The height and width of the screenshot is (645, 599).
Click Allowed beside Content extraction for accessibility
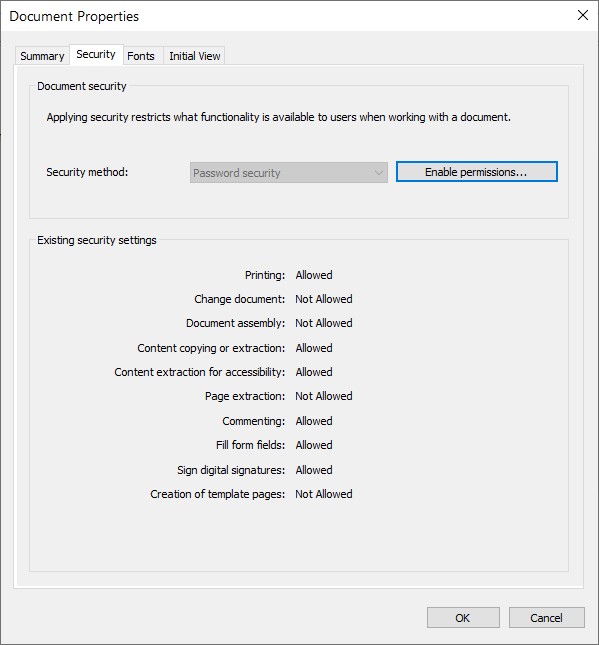pyautogui.click(x=313, y=372)
